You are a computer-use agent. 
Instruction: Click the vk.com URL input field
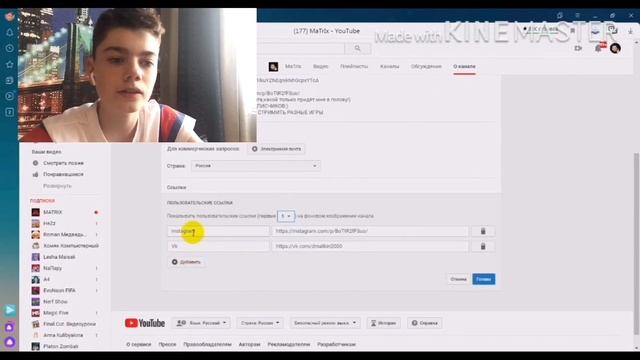pyautogui.click(x=370, y=246)
